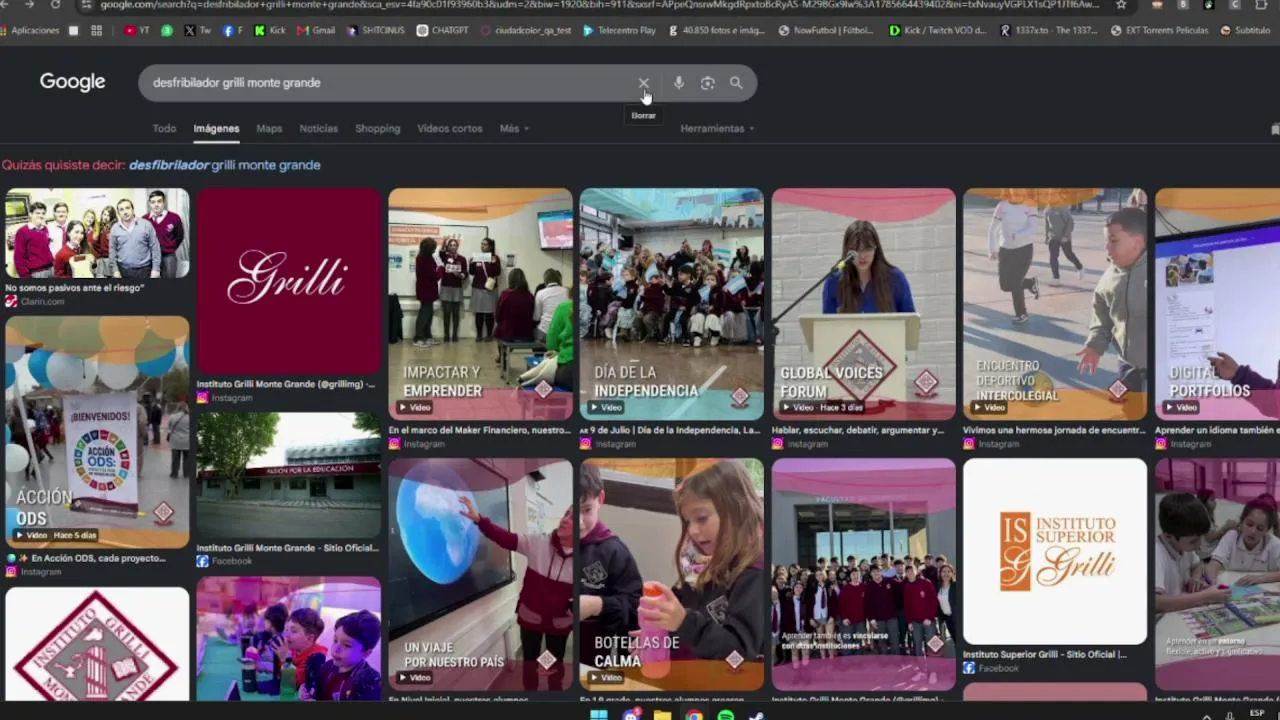
Task: Open the 'Acción ODS' video thumbnail
Action: pos(97,432)
